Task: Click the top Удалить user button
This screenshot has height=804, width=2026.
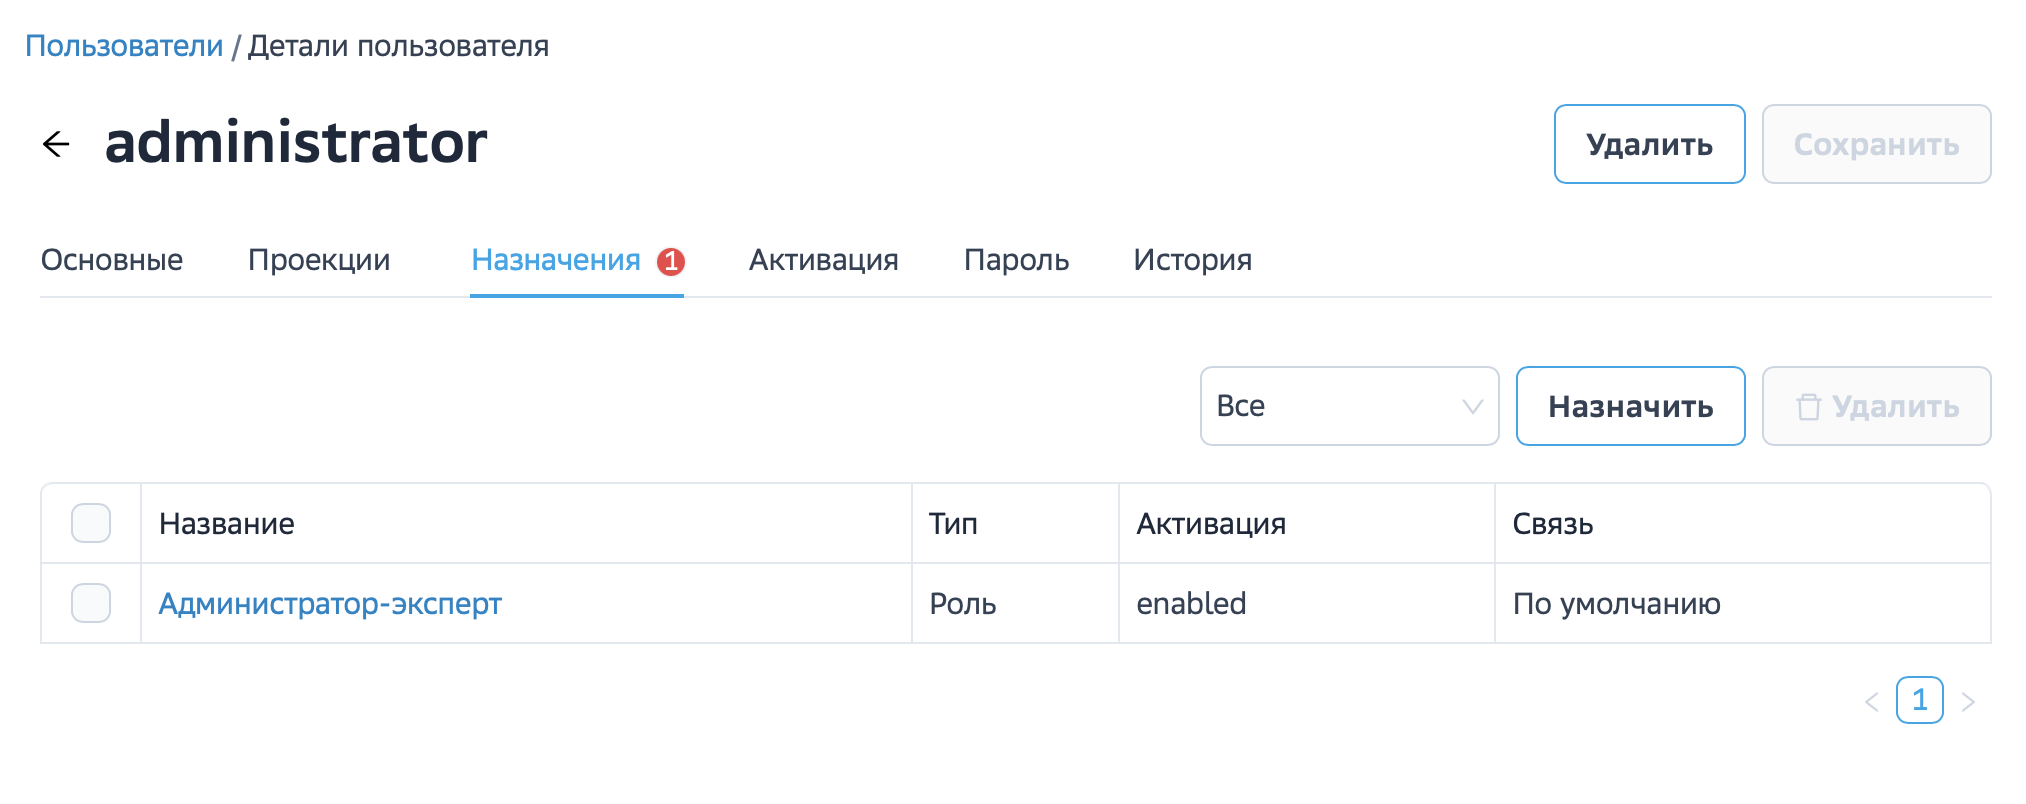Action: tap(1649, 144)
